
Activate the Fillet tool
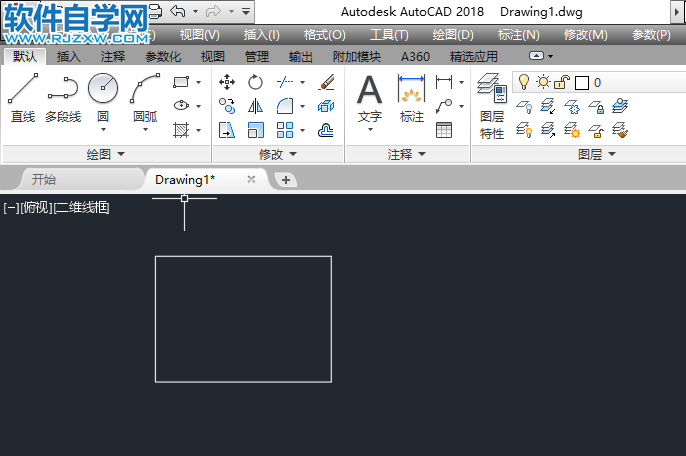(x=285, y=106)
